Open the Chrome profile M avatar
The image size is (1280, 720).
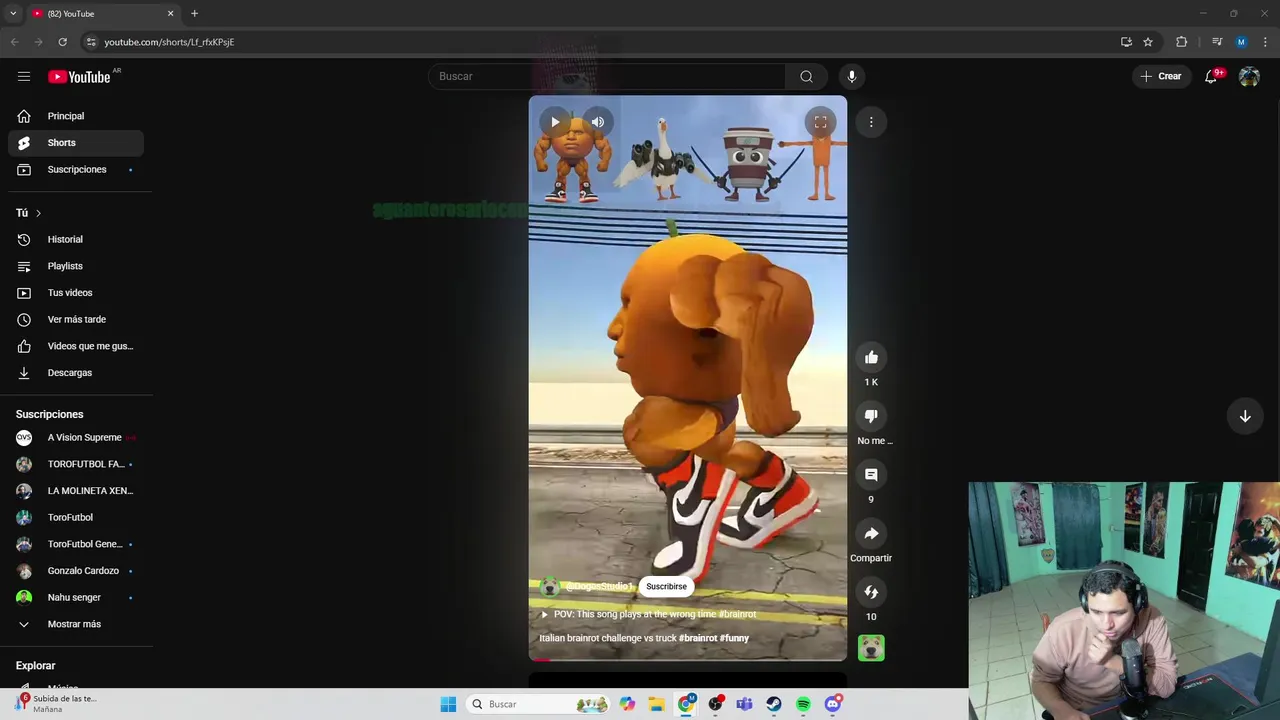(x=1241, y=42)
